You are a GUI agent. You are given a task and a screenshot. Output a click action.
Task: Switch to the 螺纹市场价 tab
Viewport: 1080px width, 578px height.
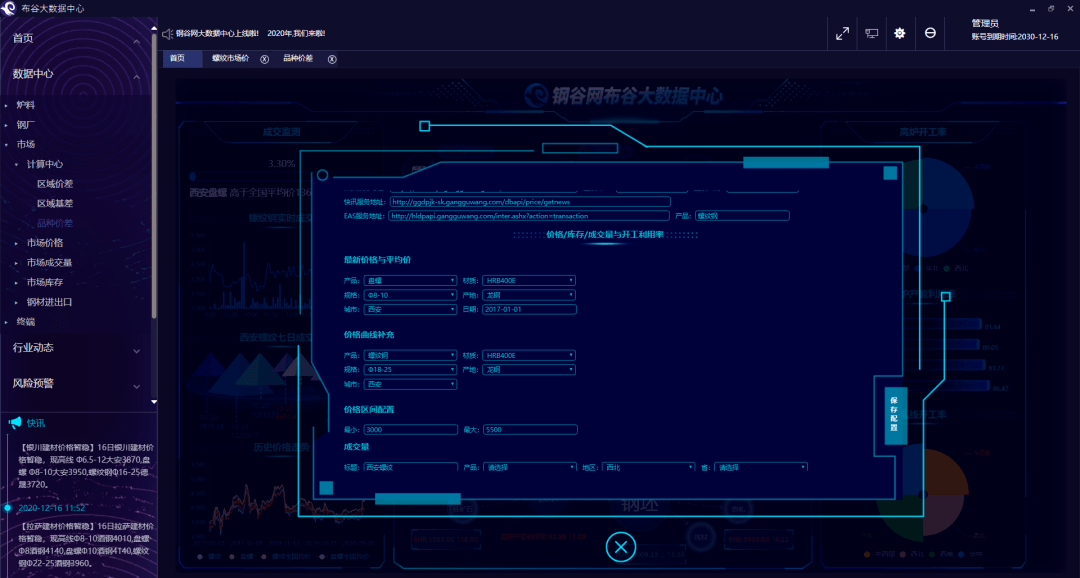click(231, 59)
